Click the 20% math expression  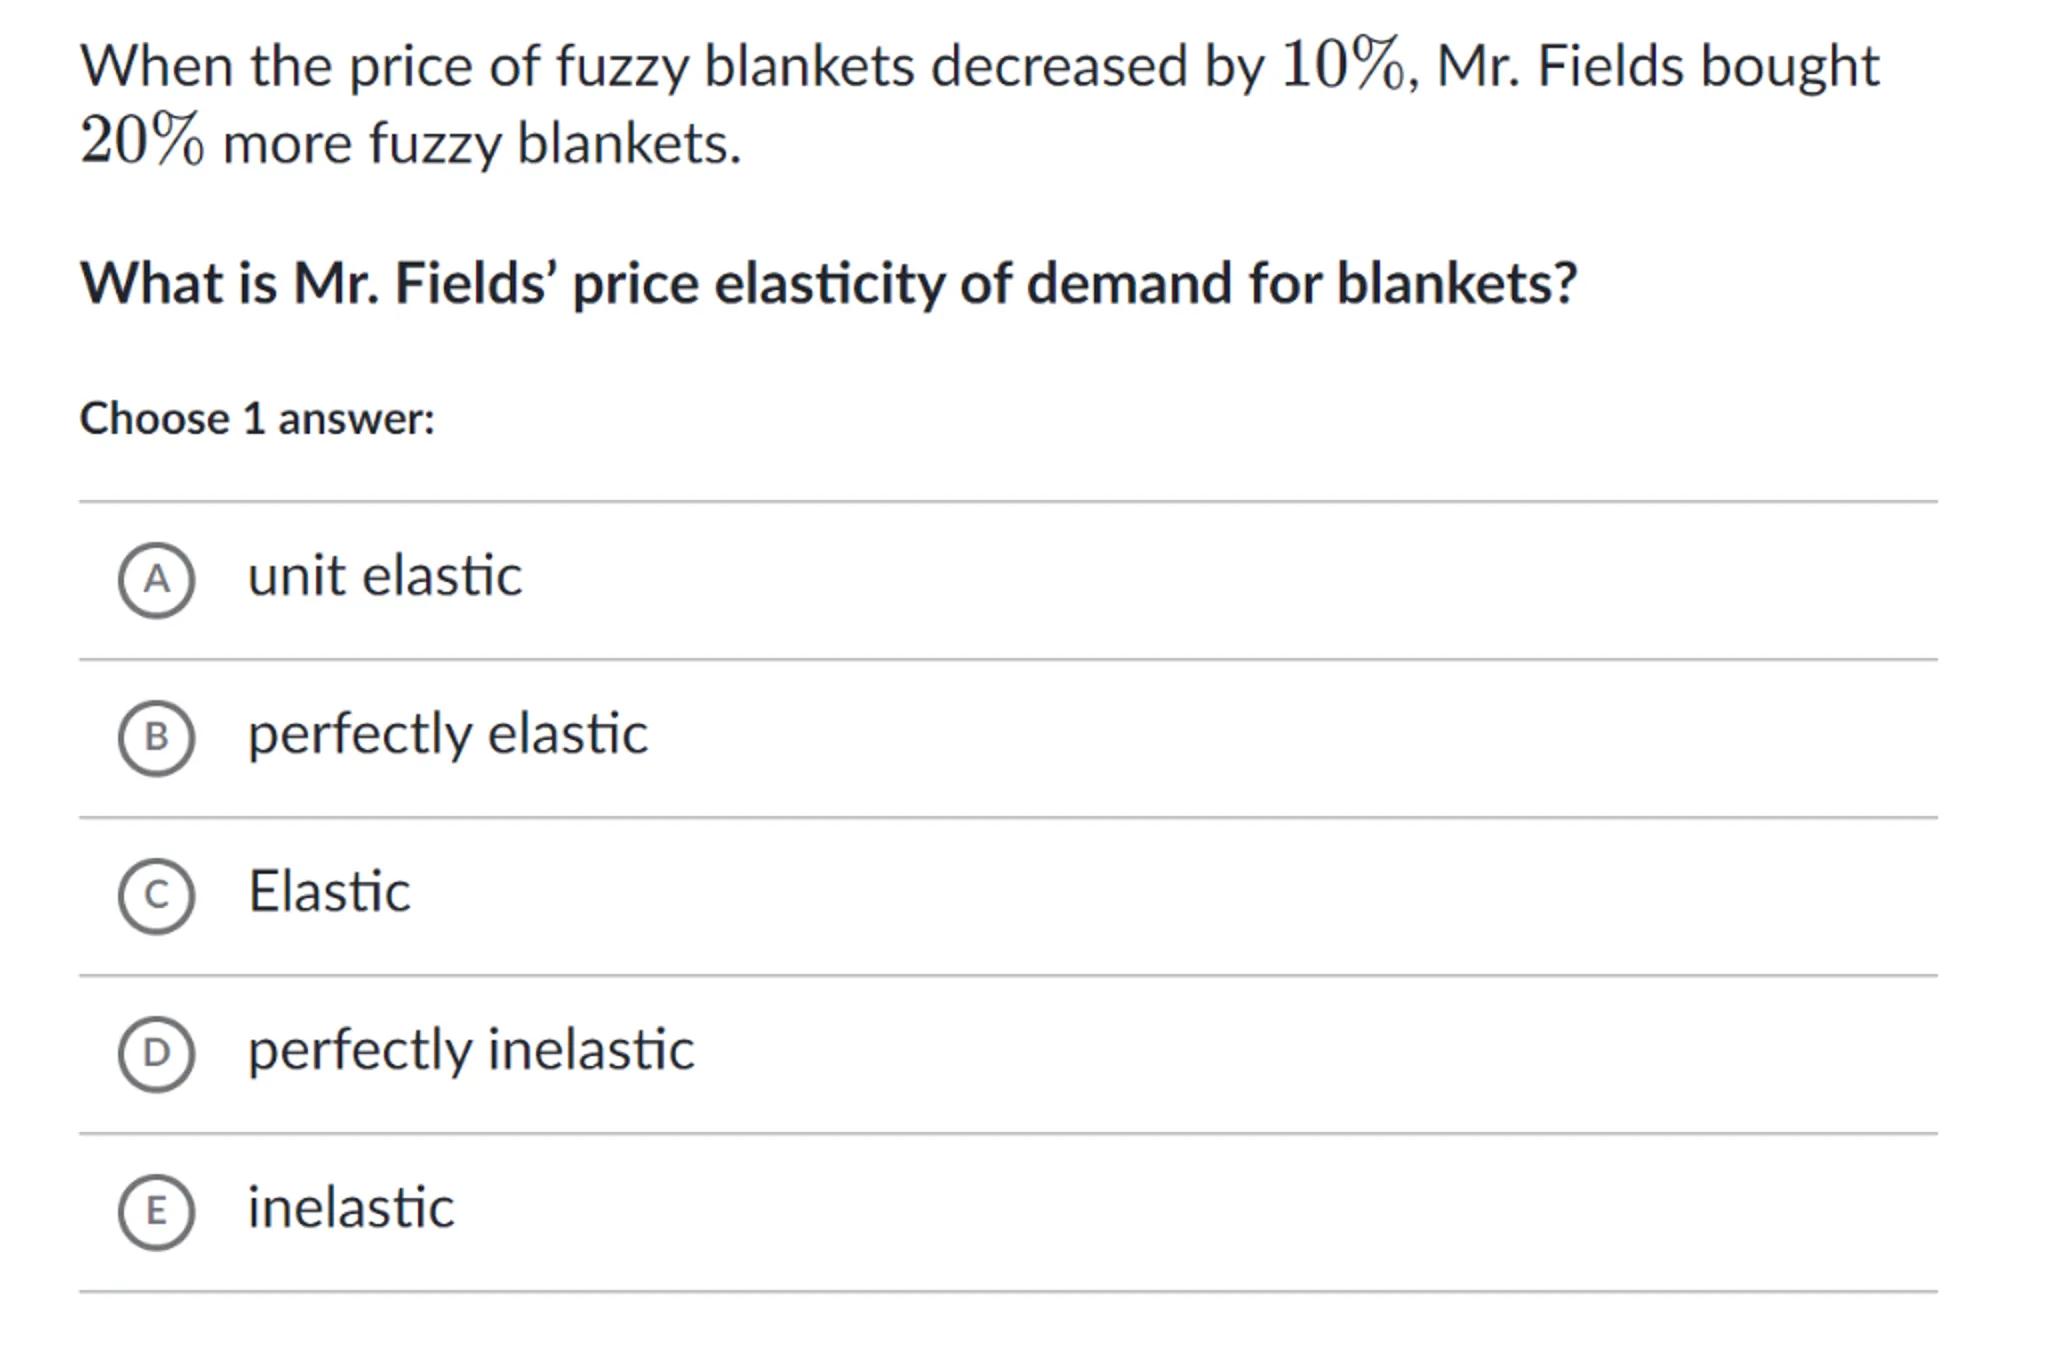142,141
